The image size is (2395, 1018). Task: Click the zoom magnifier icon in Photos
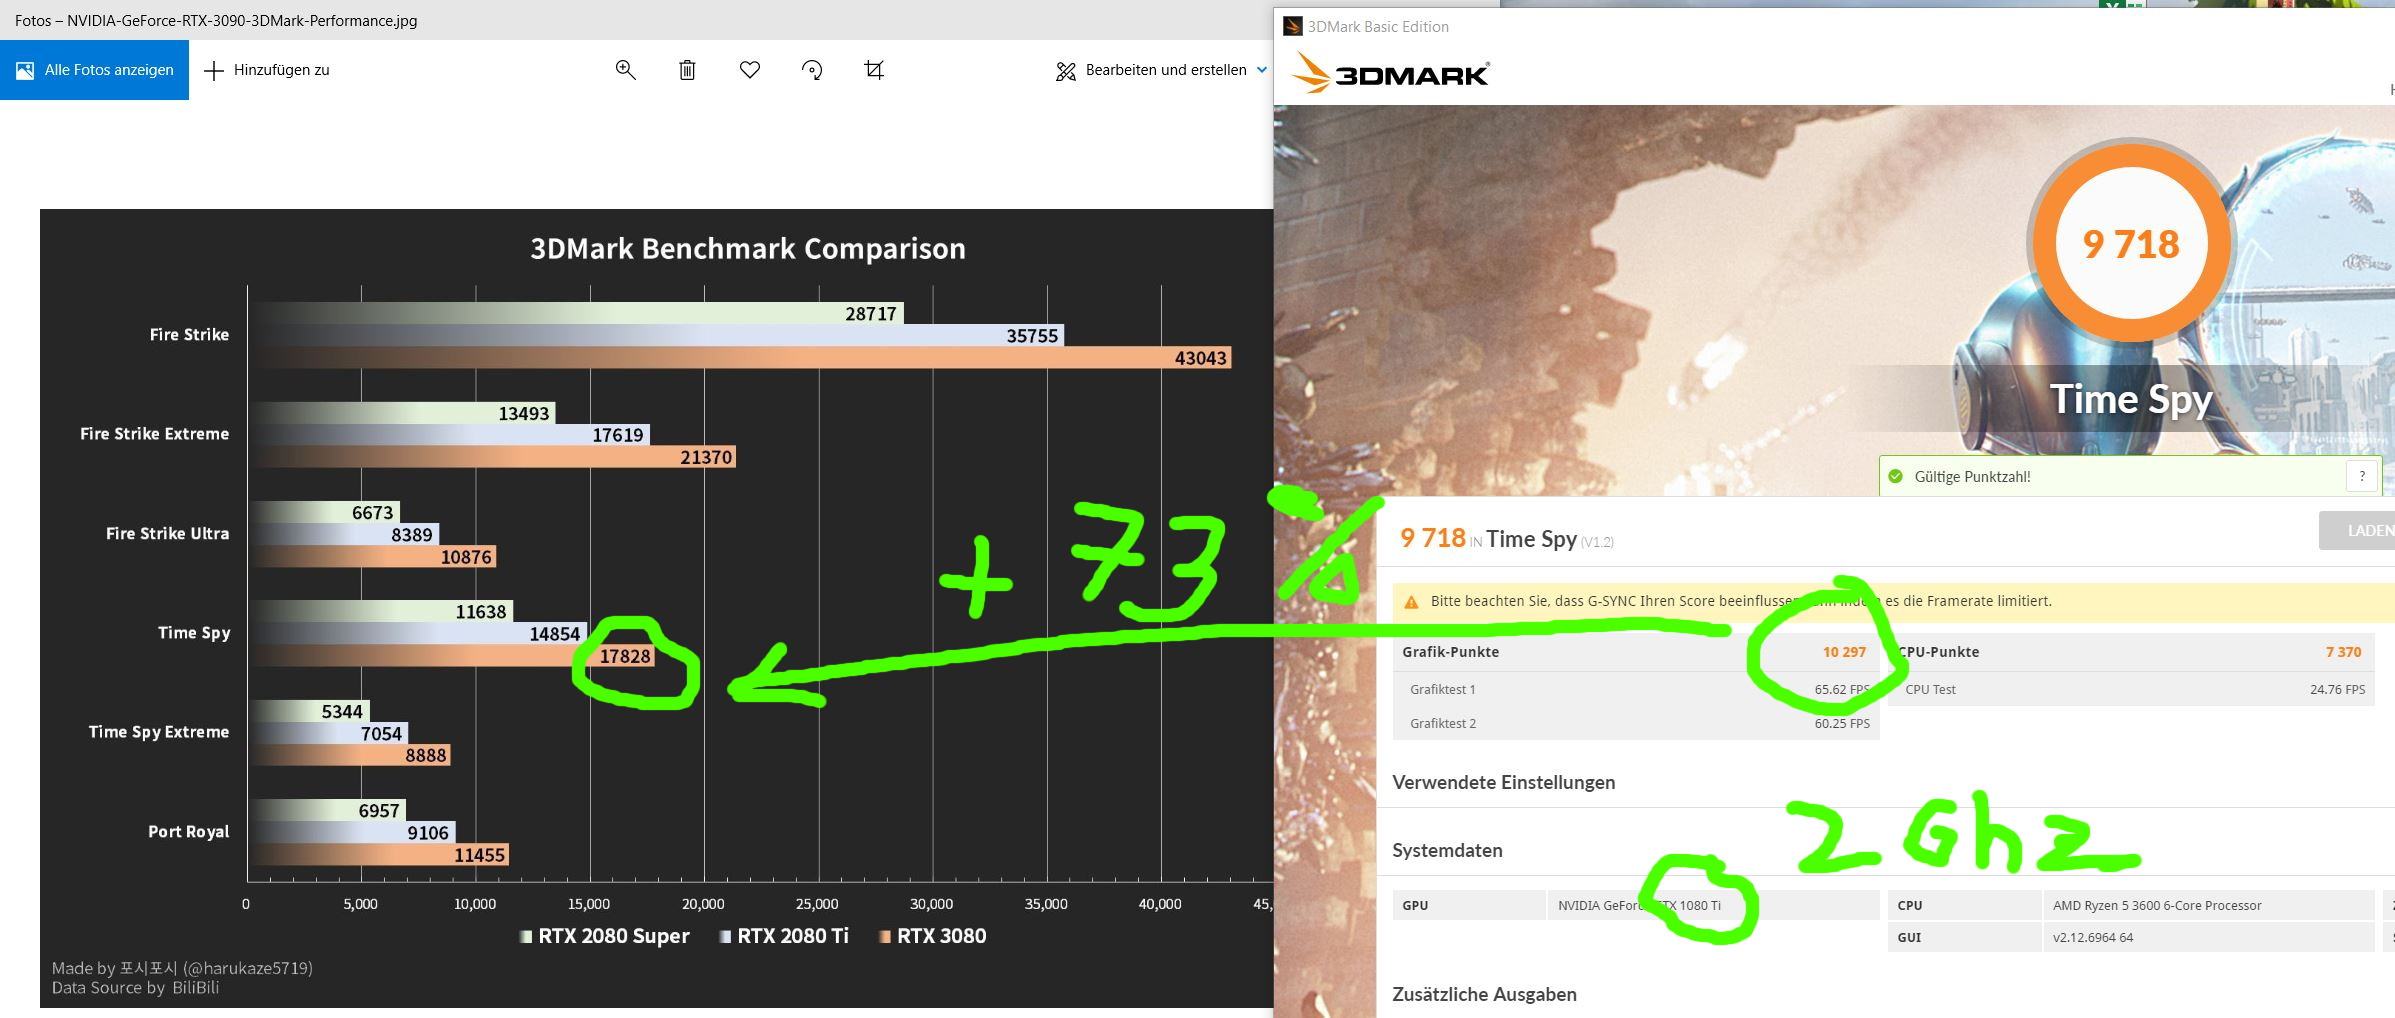click(x=626, y=70)
